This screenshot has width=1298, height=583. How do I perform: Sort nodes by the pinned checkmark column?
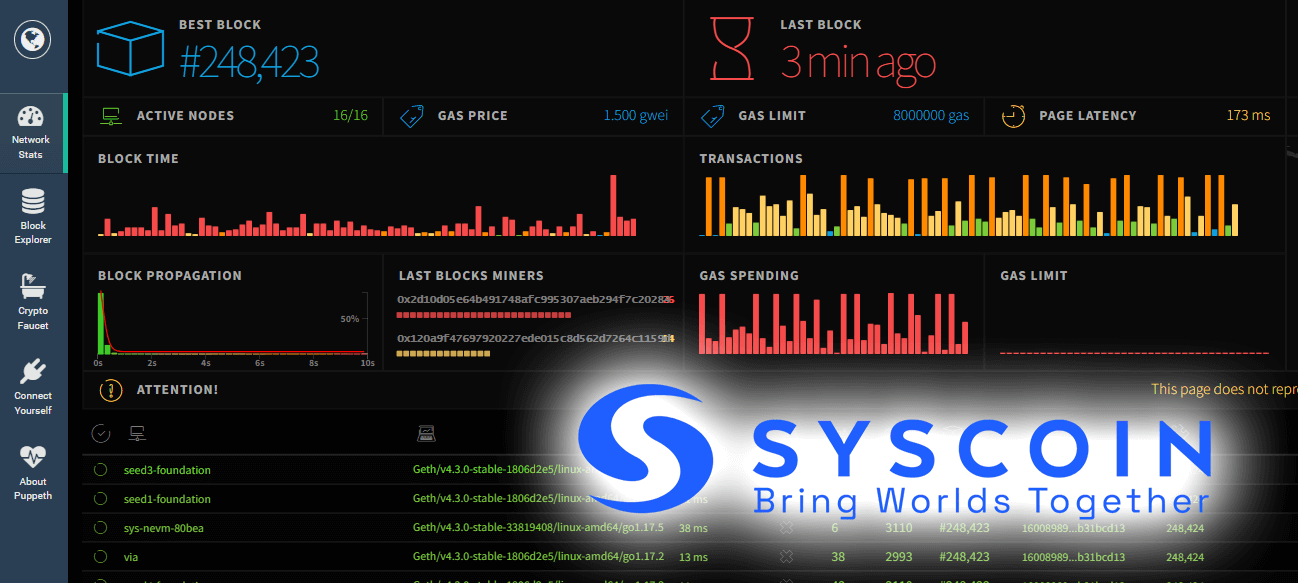click(x=100, y=433)
